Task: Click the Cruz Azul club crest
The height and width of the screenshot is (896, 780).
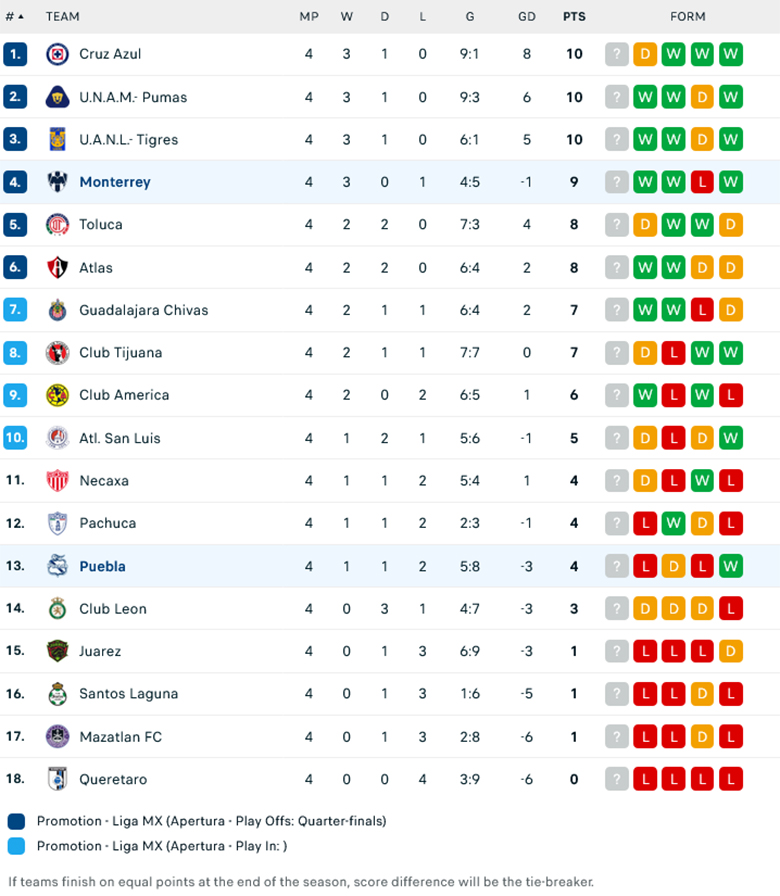Action: (x=57, y=54)
